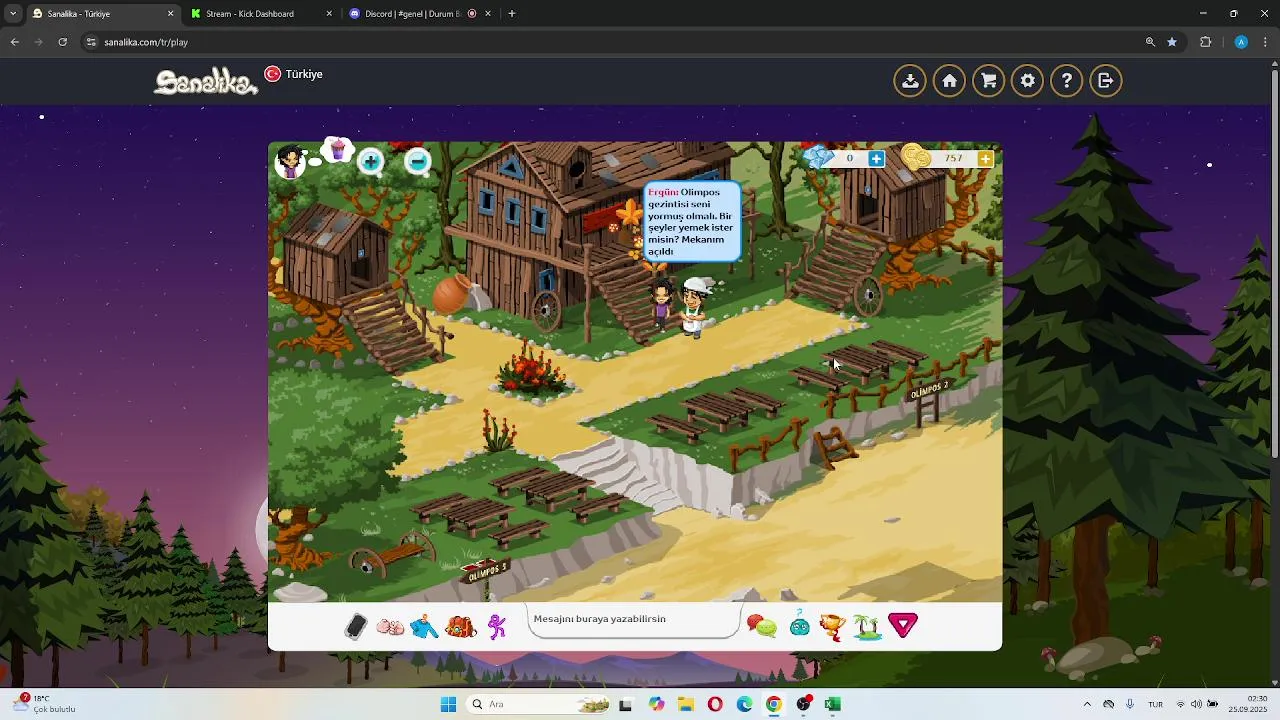Click the chef character Ergün
This screenshot has width=1280, height=720.
pyautogui.click(x=694, y=307)
